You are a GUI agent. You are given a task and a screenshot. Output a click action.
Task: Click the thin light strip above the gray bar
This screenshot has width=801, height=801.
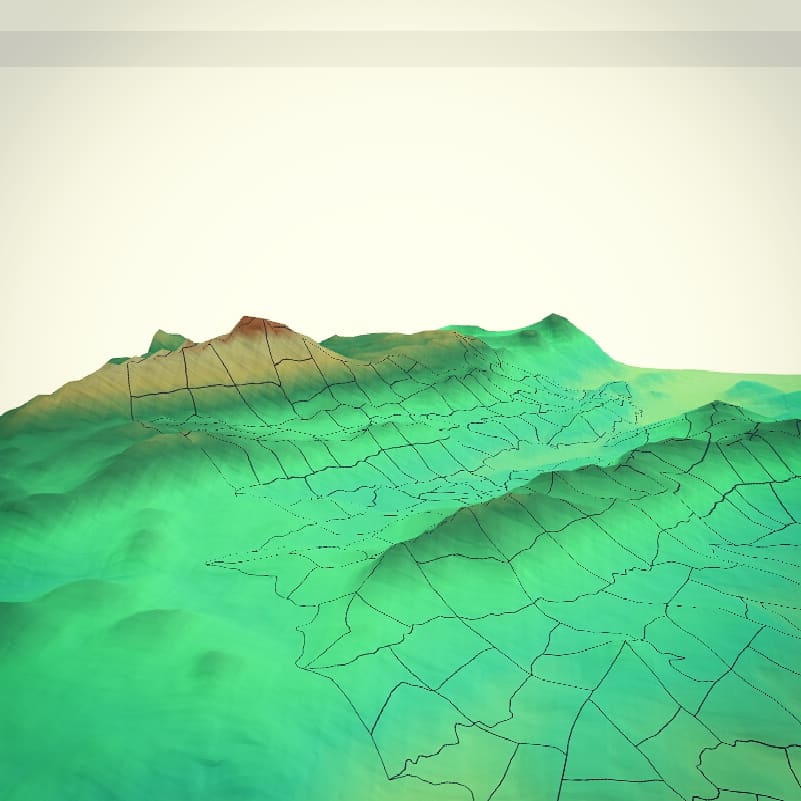click(x=400, y=15)
